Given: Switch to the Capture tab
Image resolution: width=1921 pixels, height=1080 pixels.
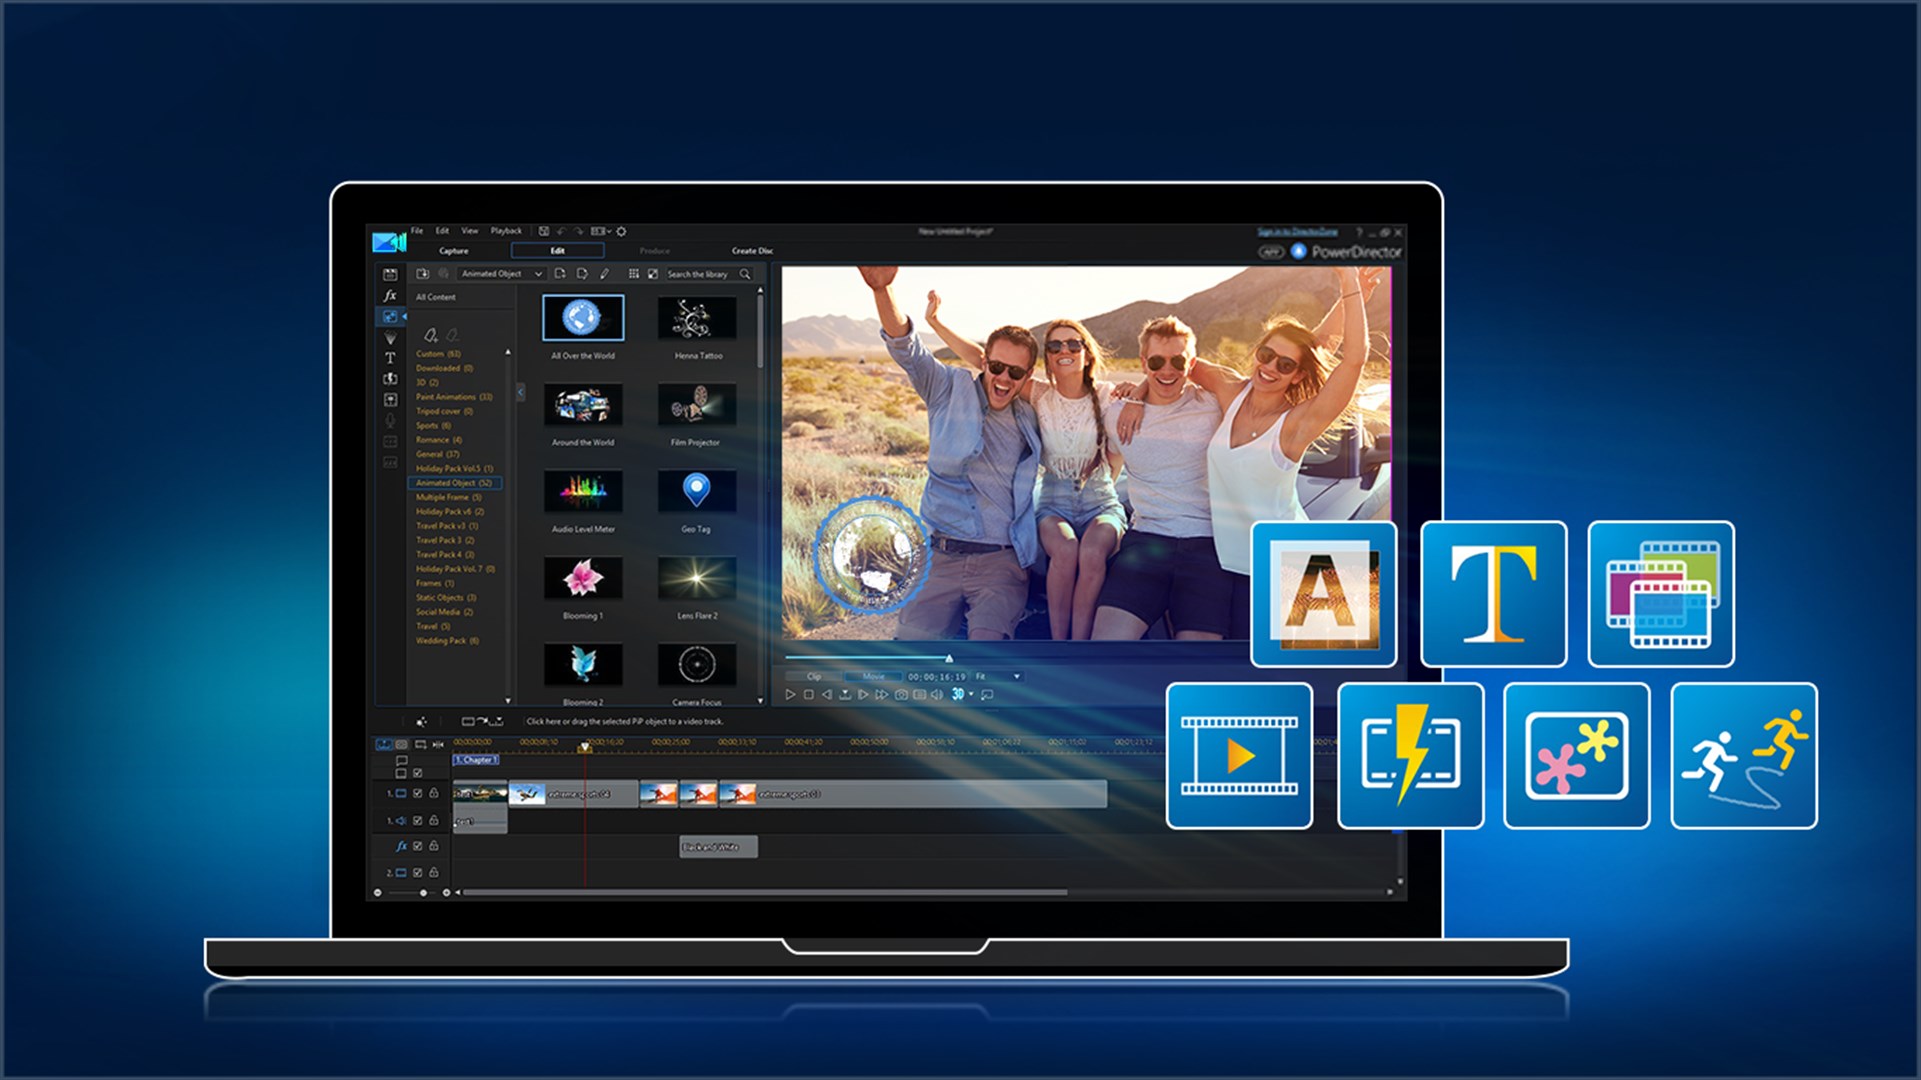Looking at the screenshot, I should pyautogui.click(x=453, y=251).
